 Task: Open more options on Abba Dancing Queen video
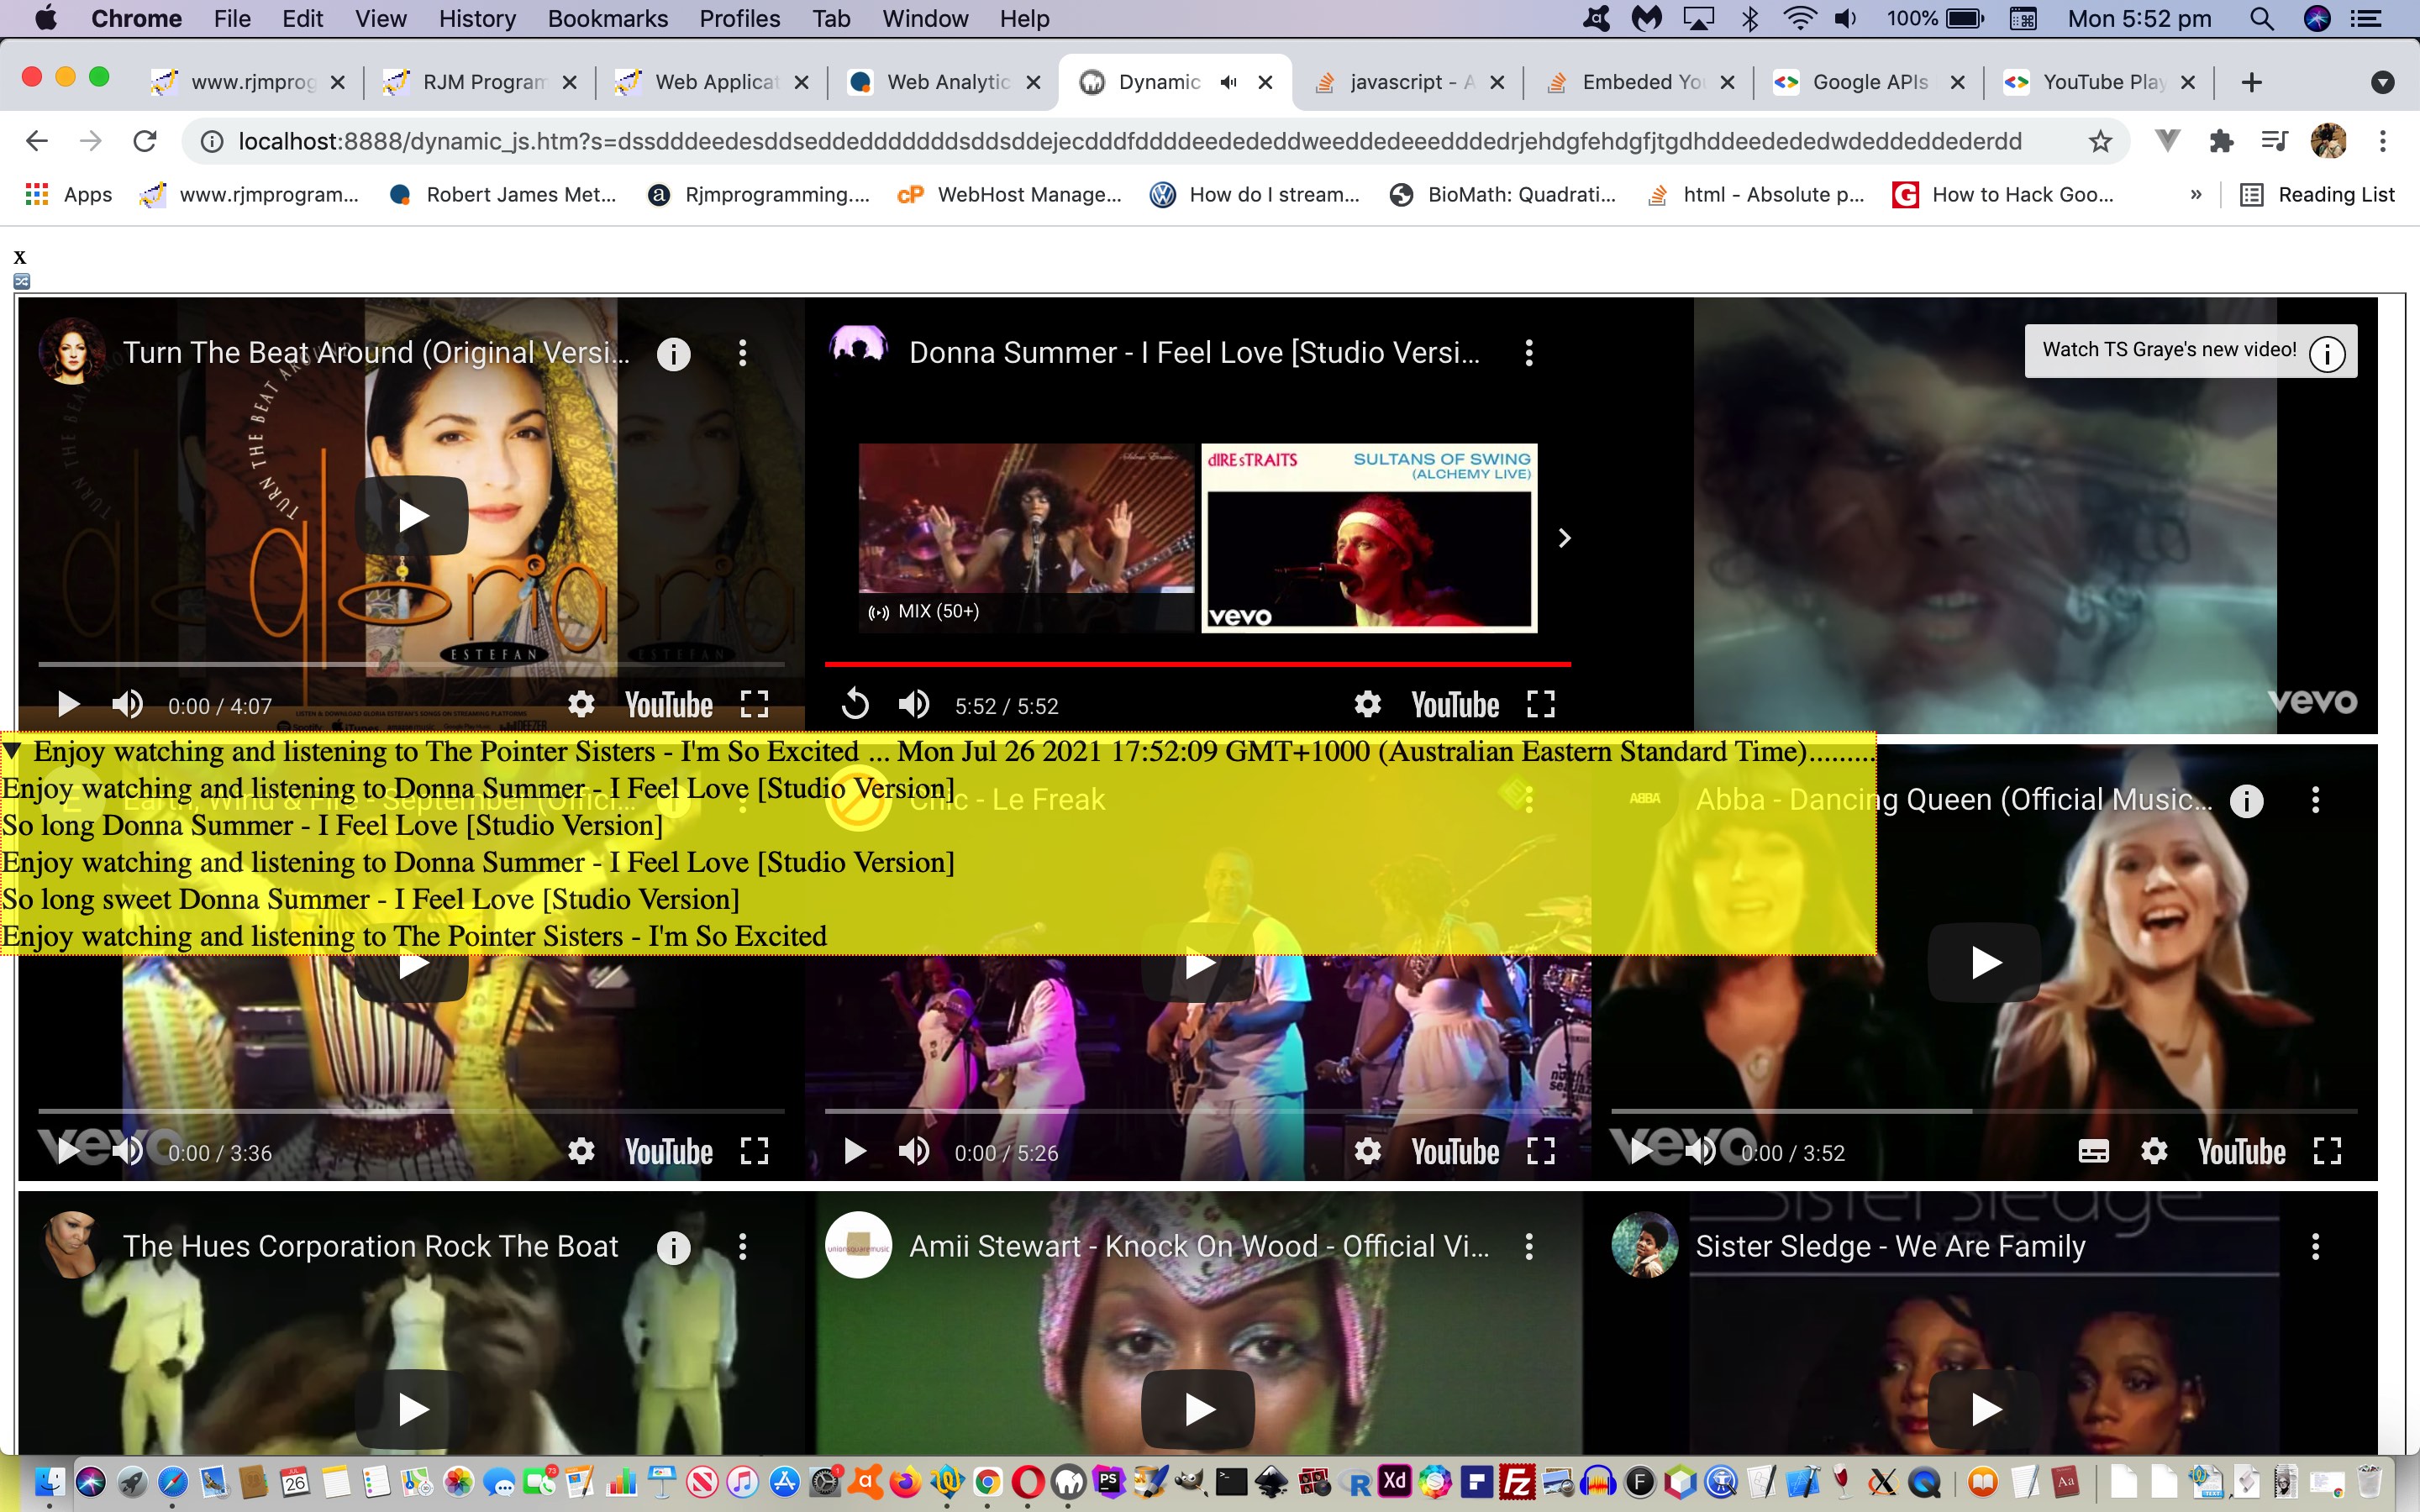(x=2315, y=799)
